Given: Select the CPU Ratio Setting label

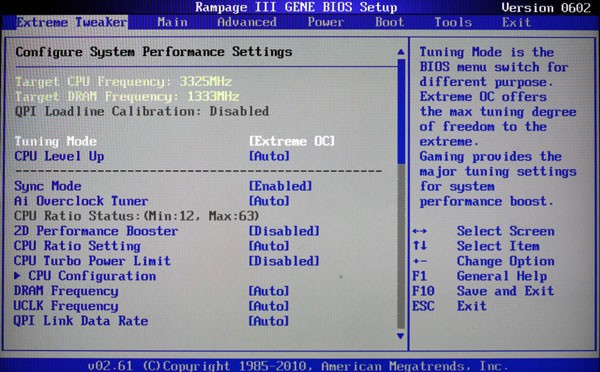Looking at the screenshot, I should coord(78,246).
